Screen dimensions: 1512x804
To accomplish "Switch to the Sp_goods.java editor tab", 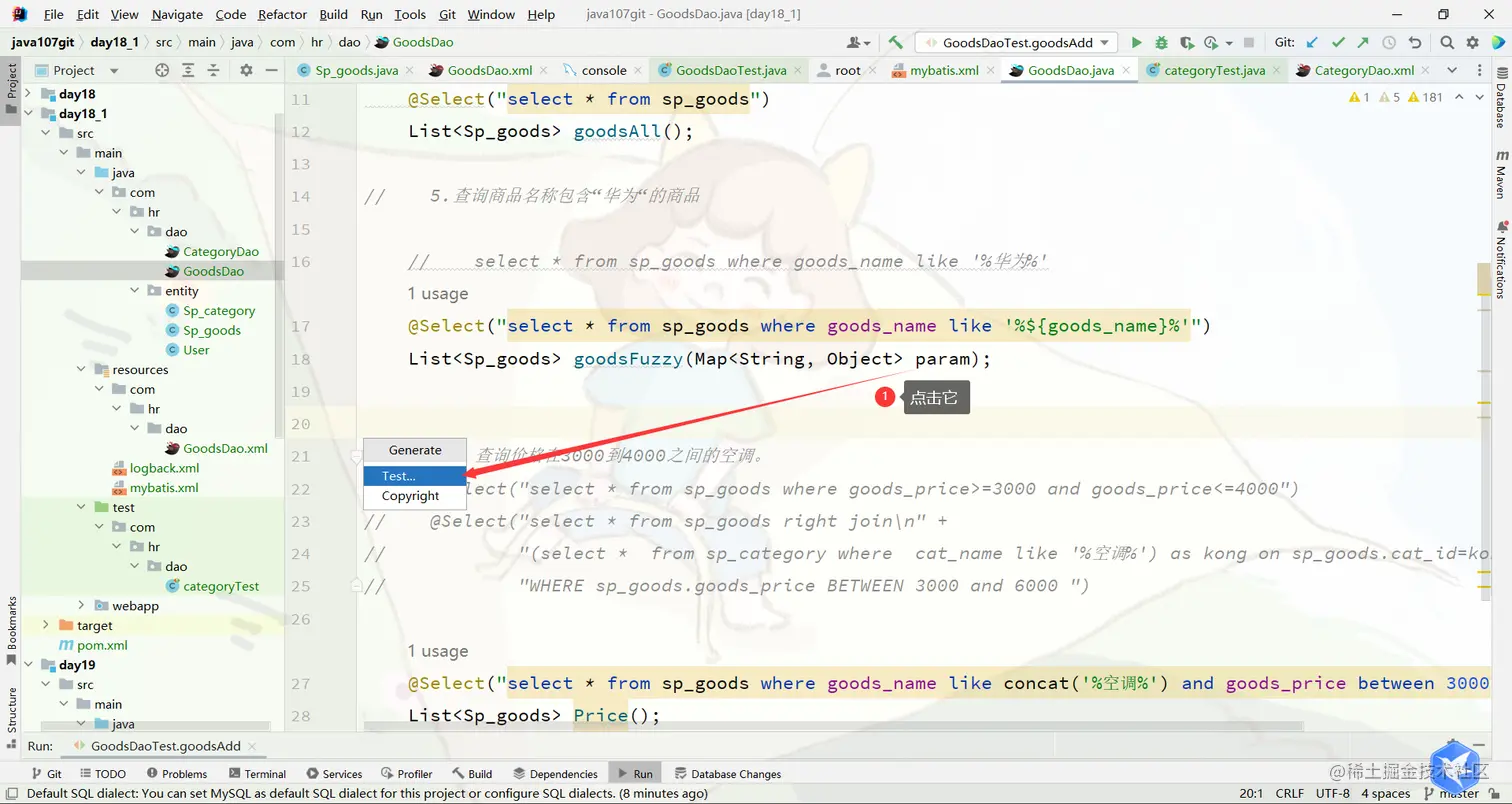I will pos(356,70).
